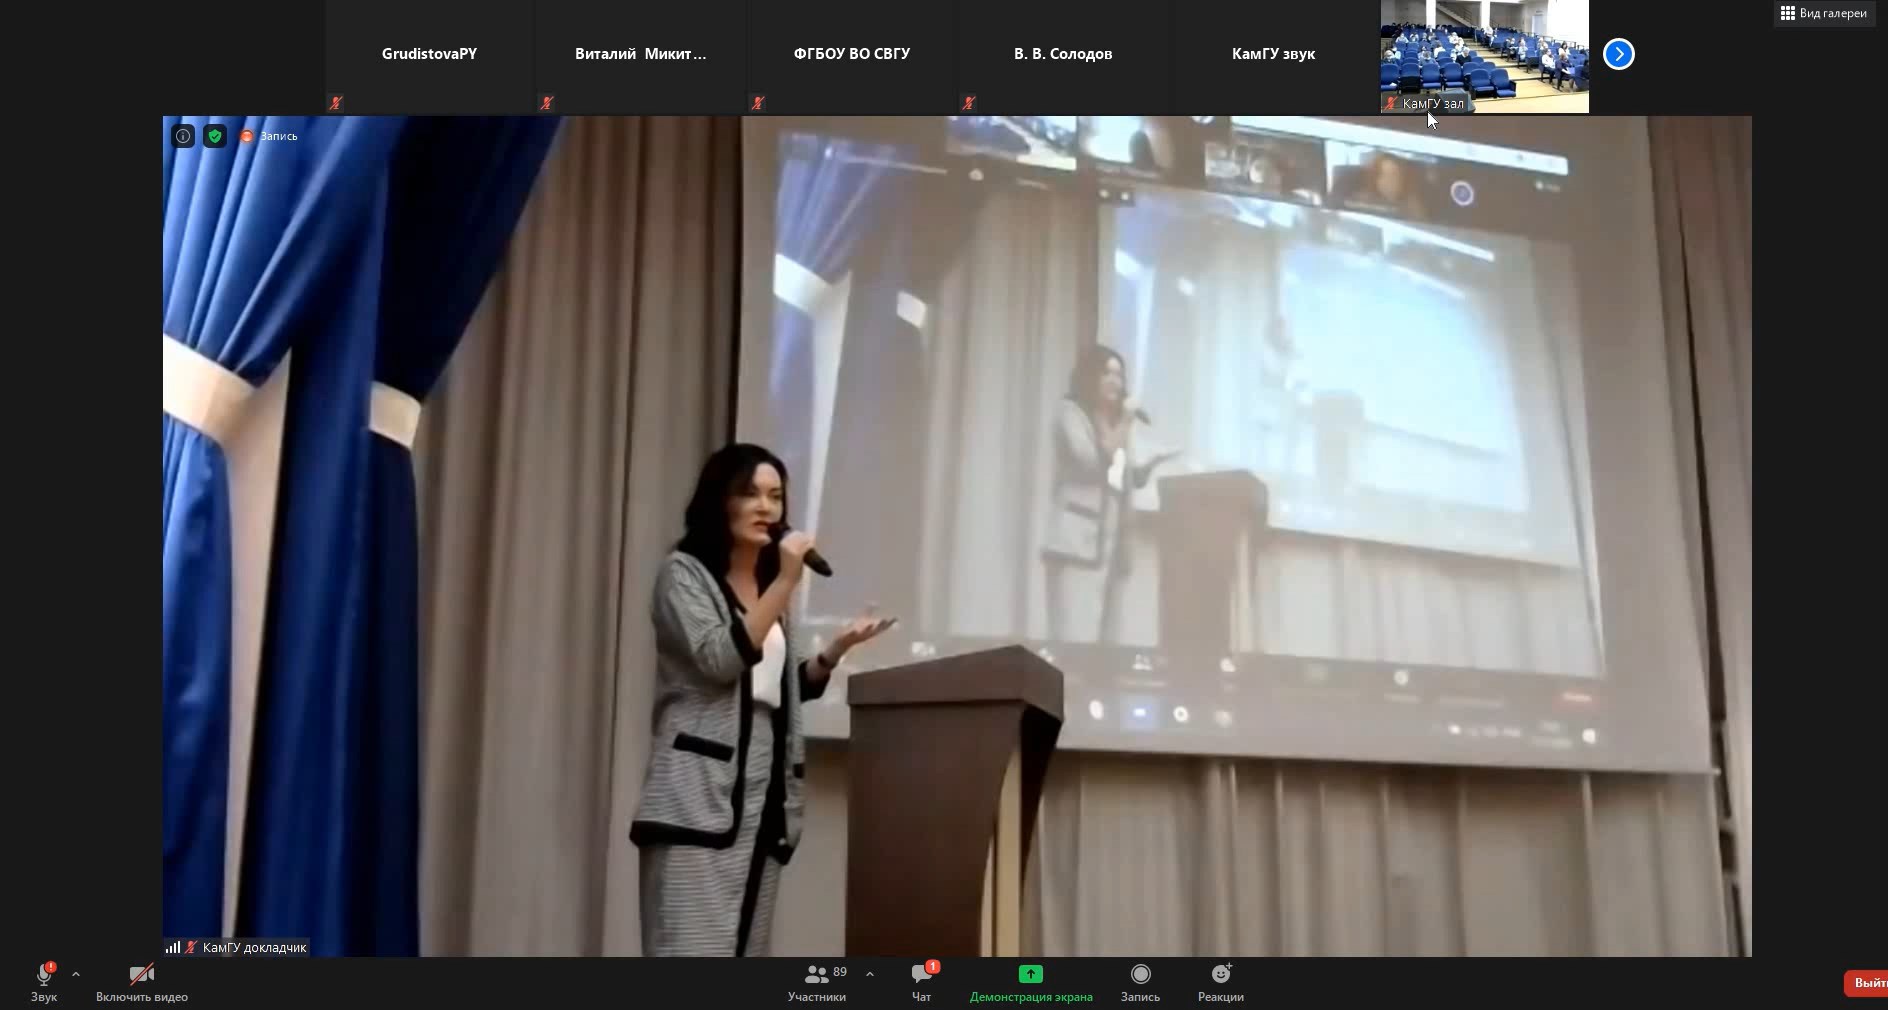Start Демонстрация экрана screen sharing
Image resolution: width=1888 pixels, height=1010 pixels.
pos(1030,982)
